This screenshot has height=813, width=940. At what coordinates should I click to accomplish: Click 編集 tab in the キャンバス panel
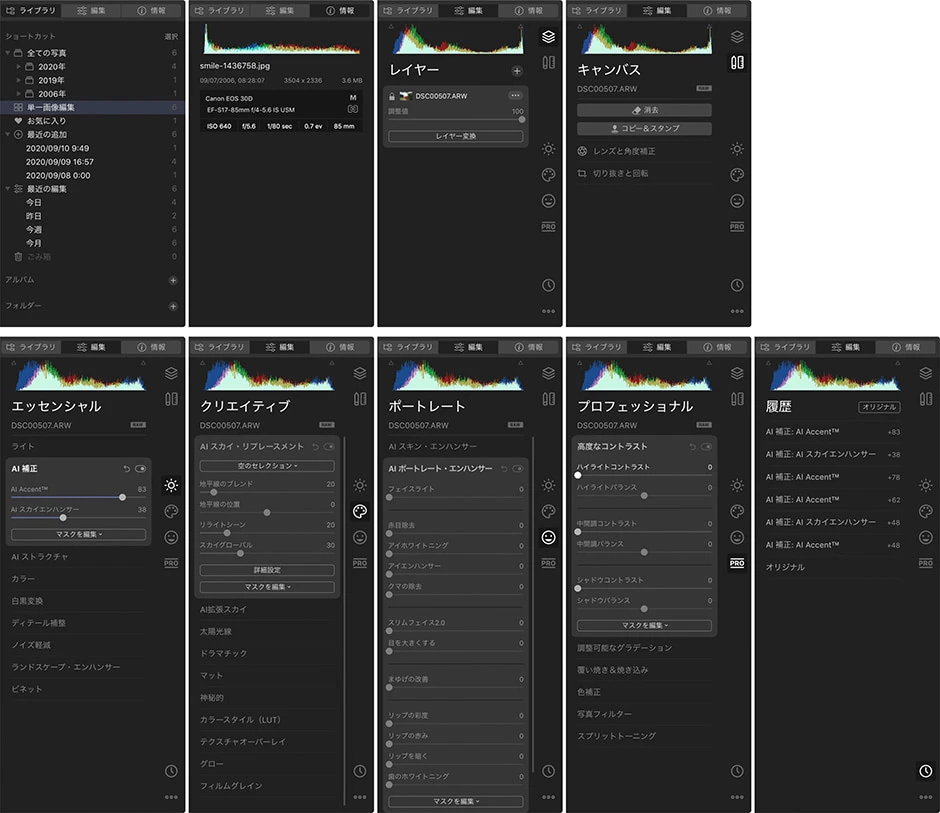pos(657,11)
